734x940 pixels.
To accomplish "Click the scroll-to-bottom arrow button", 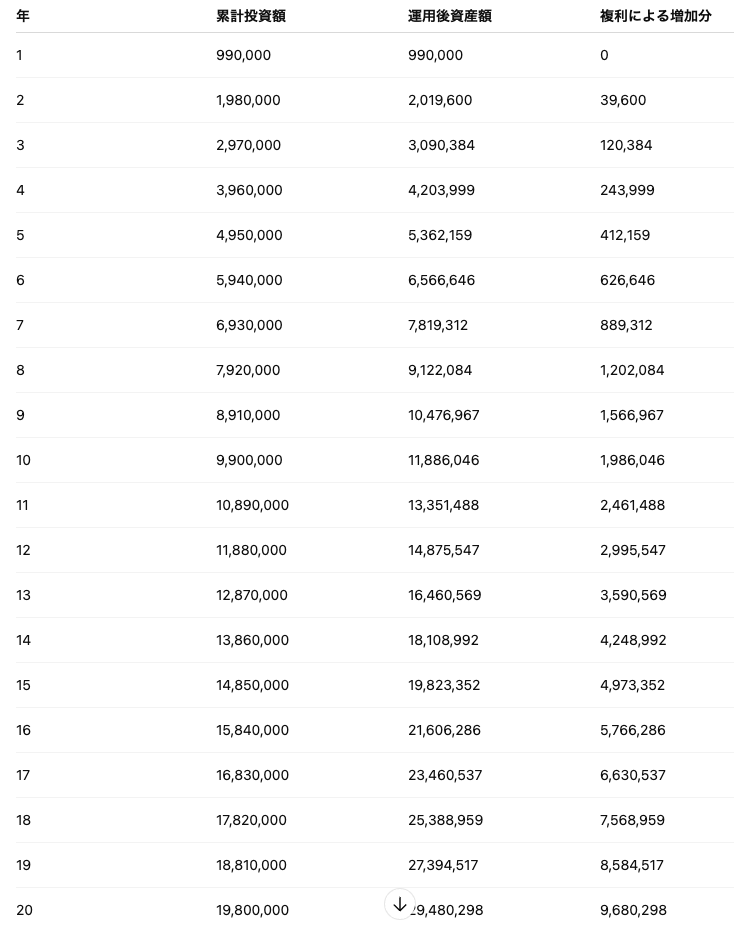I will tap(400, 904).
